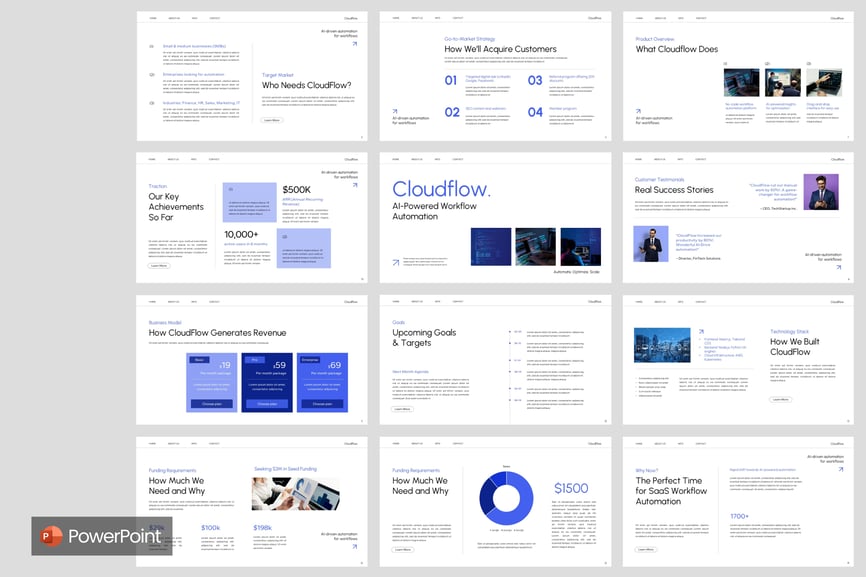Click CONTACT on the Go-to-Market slide navigation

point(458,18)
